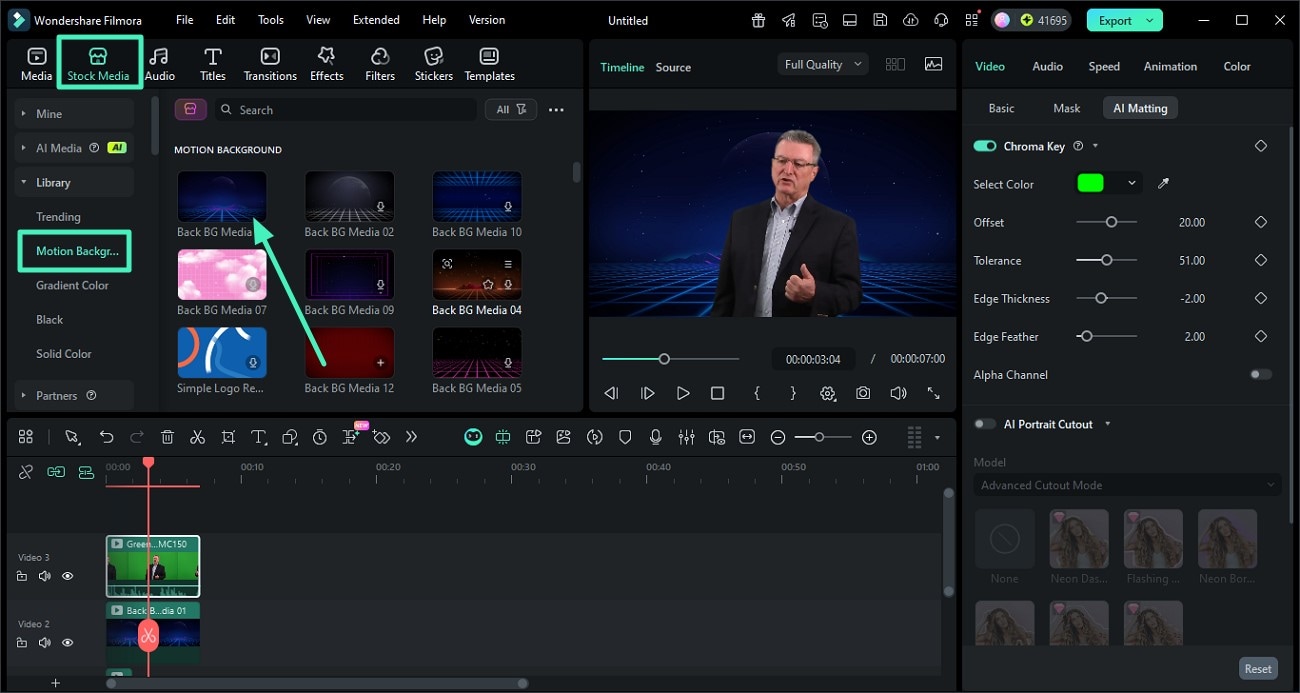
Task: Click the eyedropper color picker tool
Action: (1163, 183)
